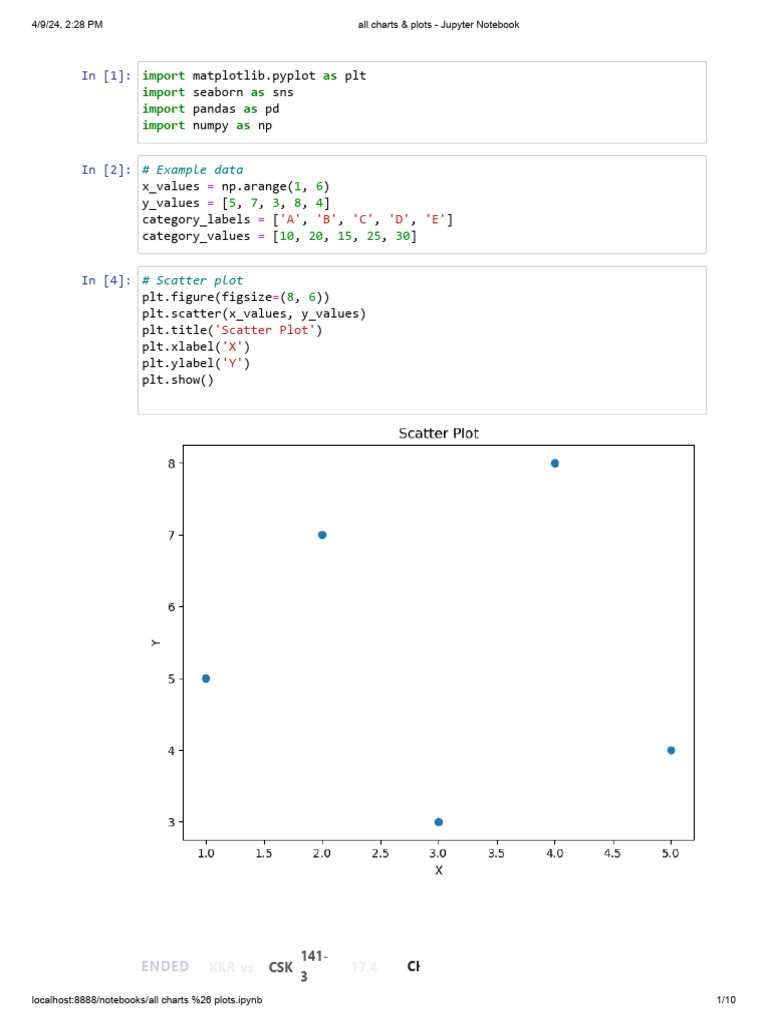
Task: Click the 1/10 page number
Action: point(726,1000)
